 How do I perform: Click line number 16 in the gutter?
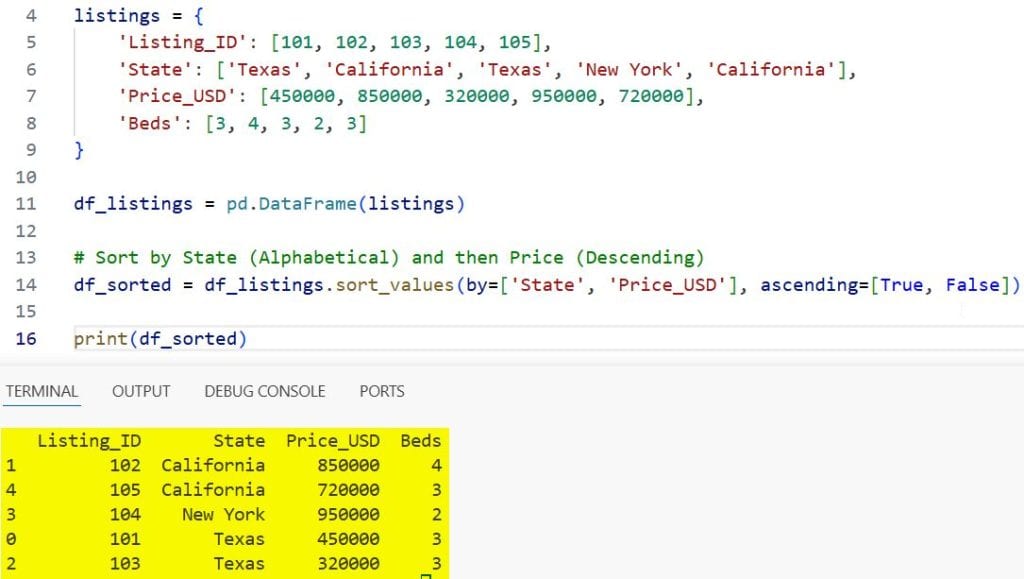point(26,339)
